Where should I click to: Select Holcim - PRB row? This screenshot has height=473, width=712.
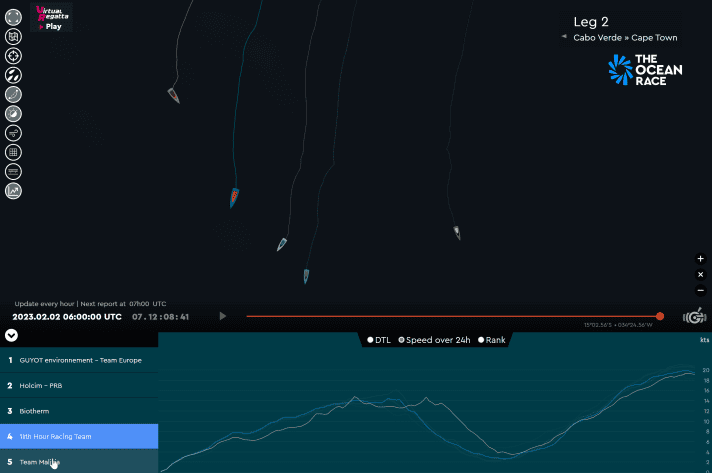(79, 385)
